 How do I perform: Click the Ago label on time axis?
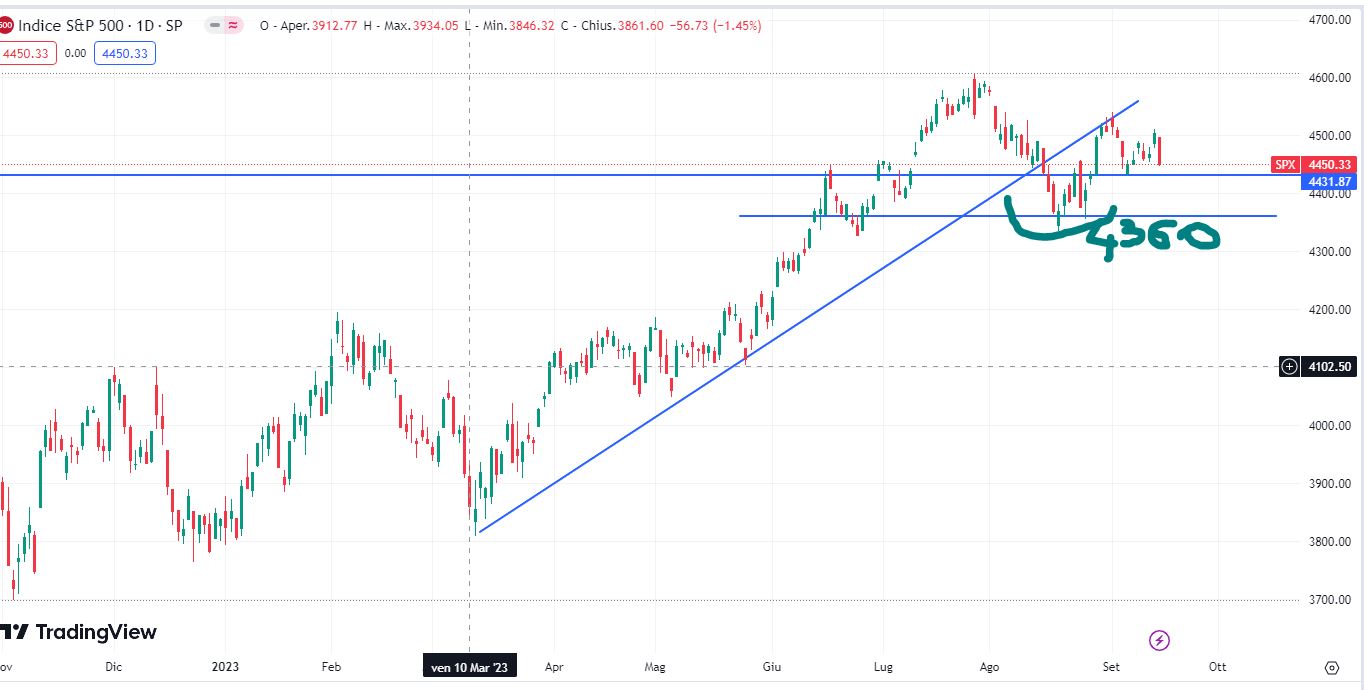coord(989,667)
